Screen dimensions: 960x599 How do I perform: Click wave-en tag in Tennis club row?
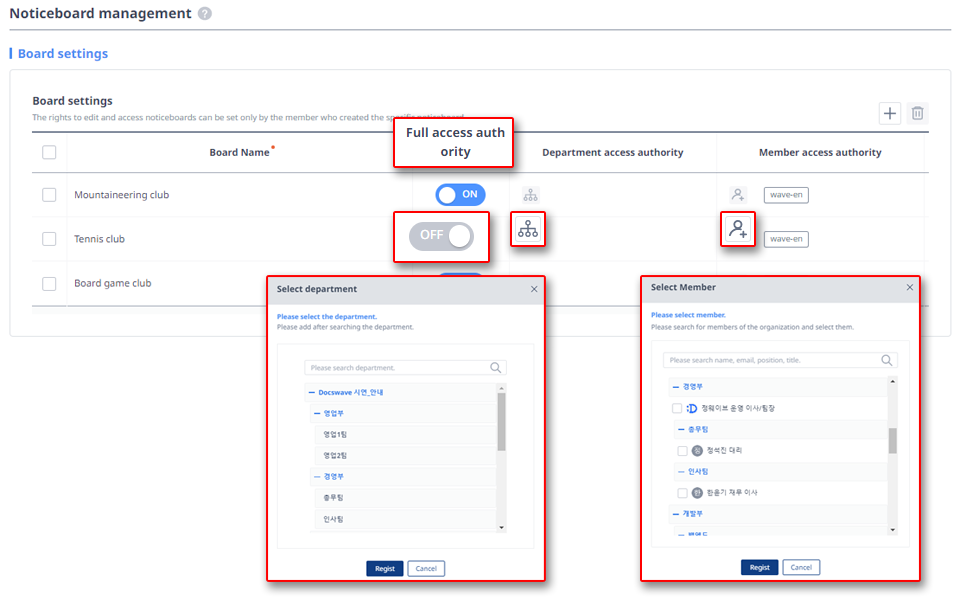point(786,239)
